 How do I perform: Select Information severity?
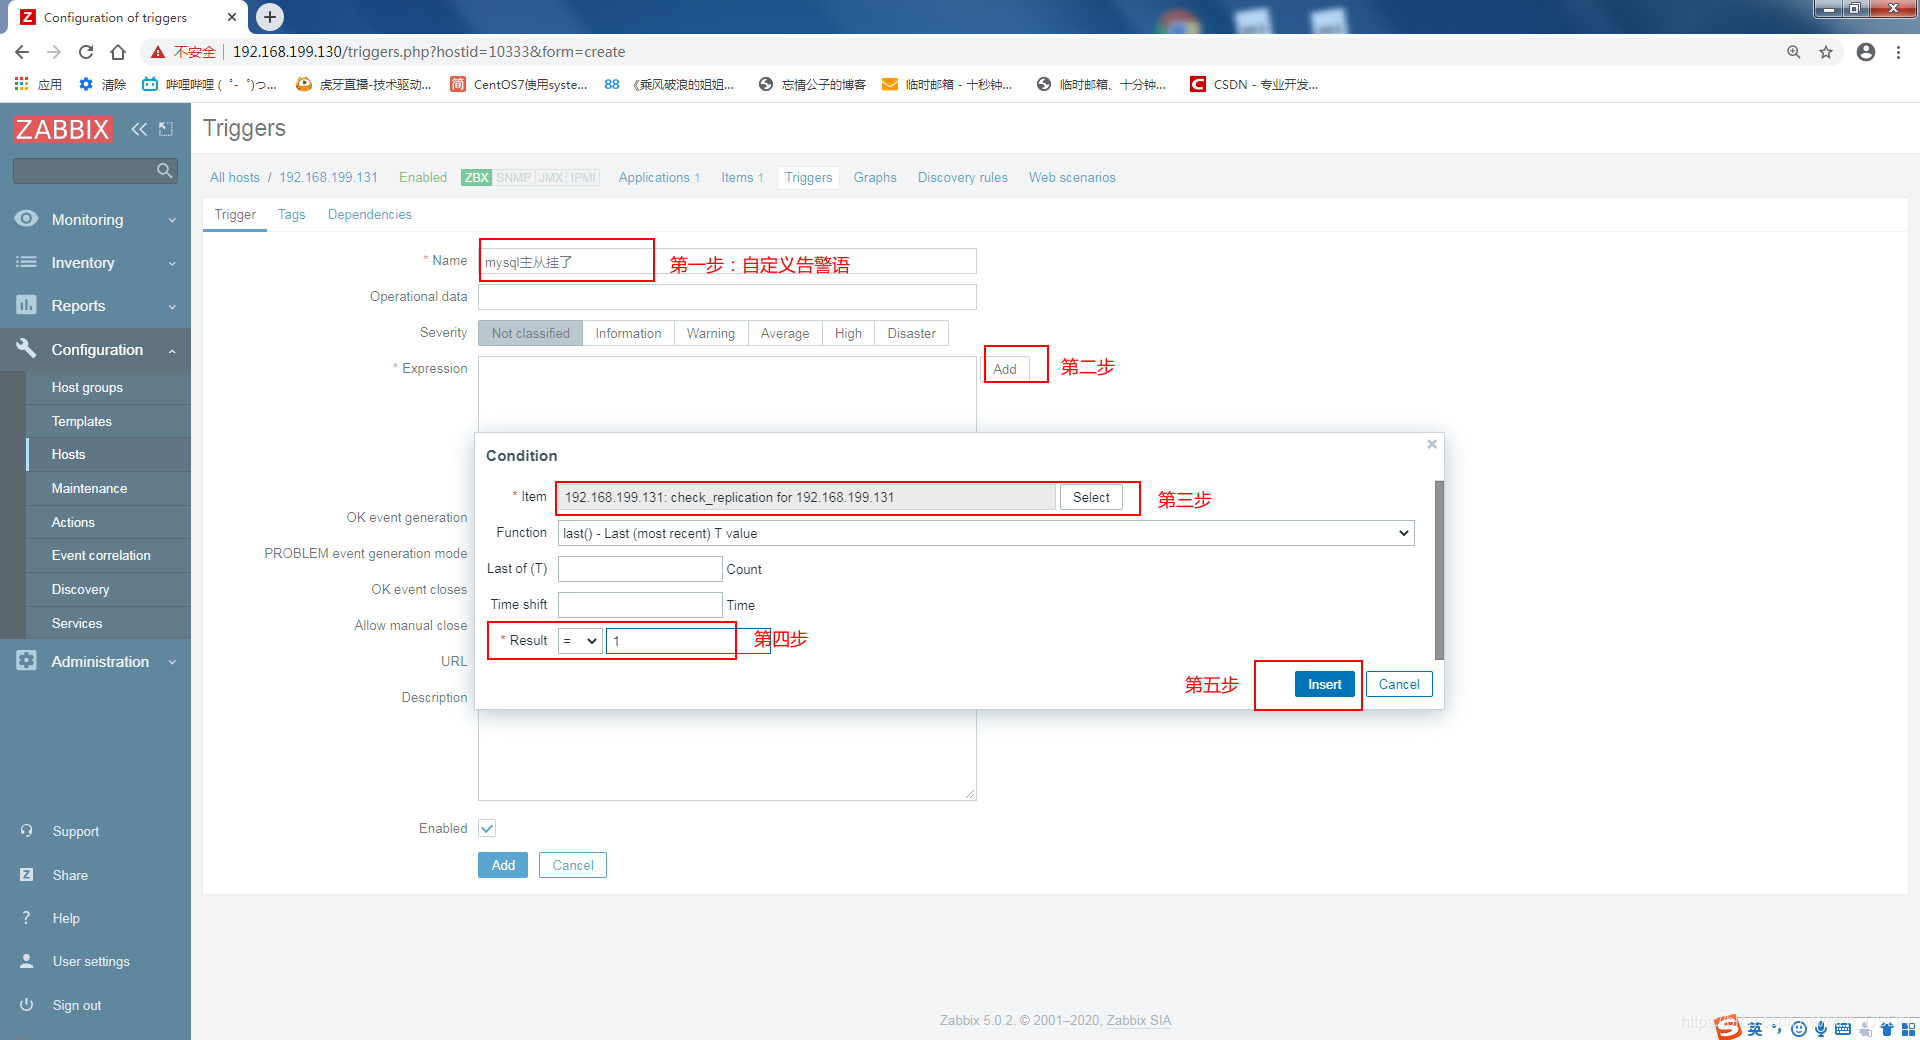click(628, 333)
